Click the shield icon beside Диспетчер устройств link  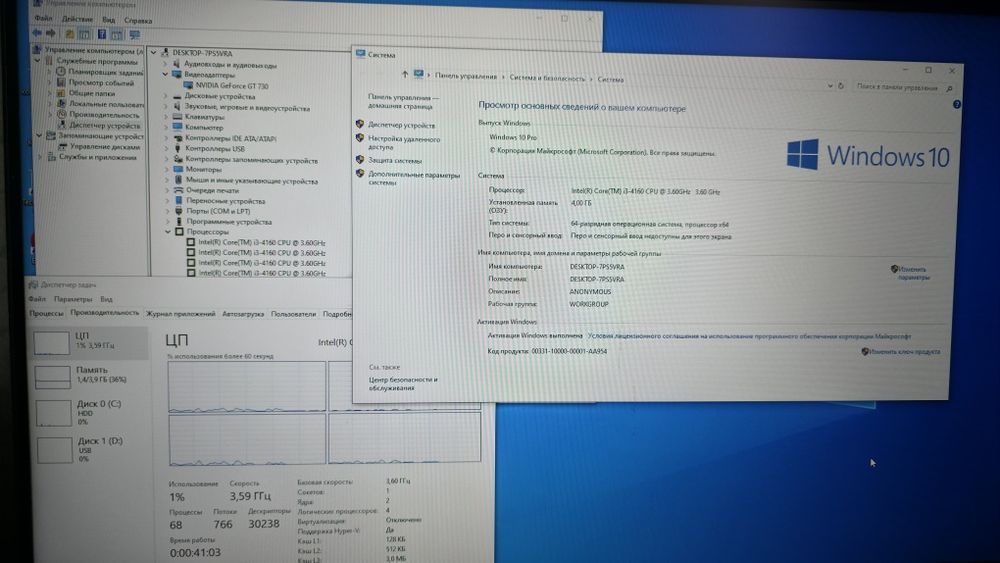[360, 124]
